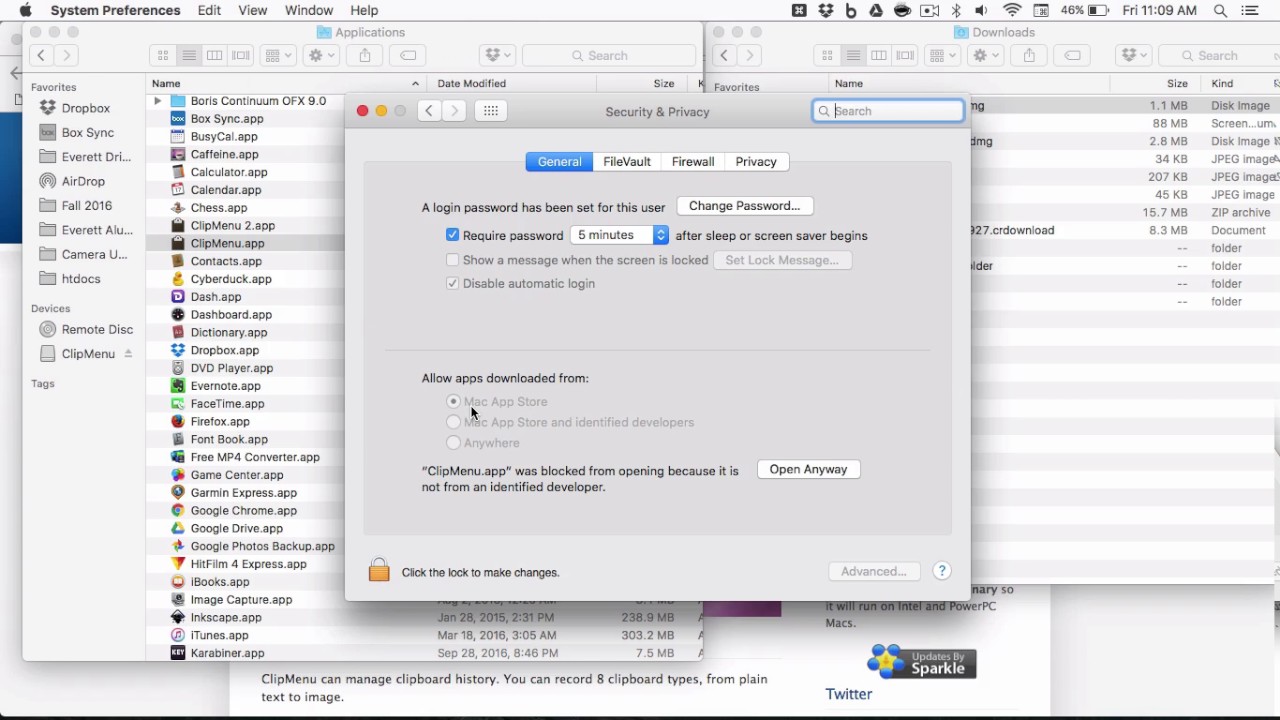Open Dropbox menu bar icon

826,10
